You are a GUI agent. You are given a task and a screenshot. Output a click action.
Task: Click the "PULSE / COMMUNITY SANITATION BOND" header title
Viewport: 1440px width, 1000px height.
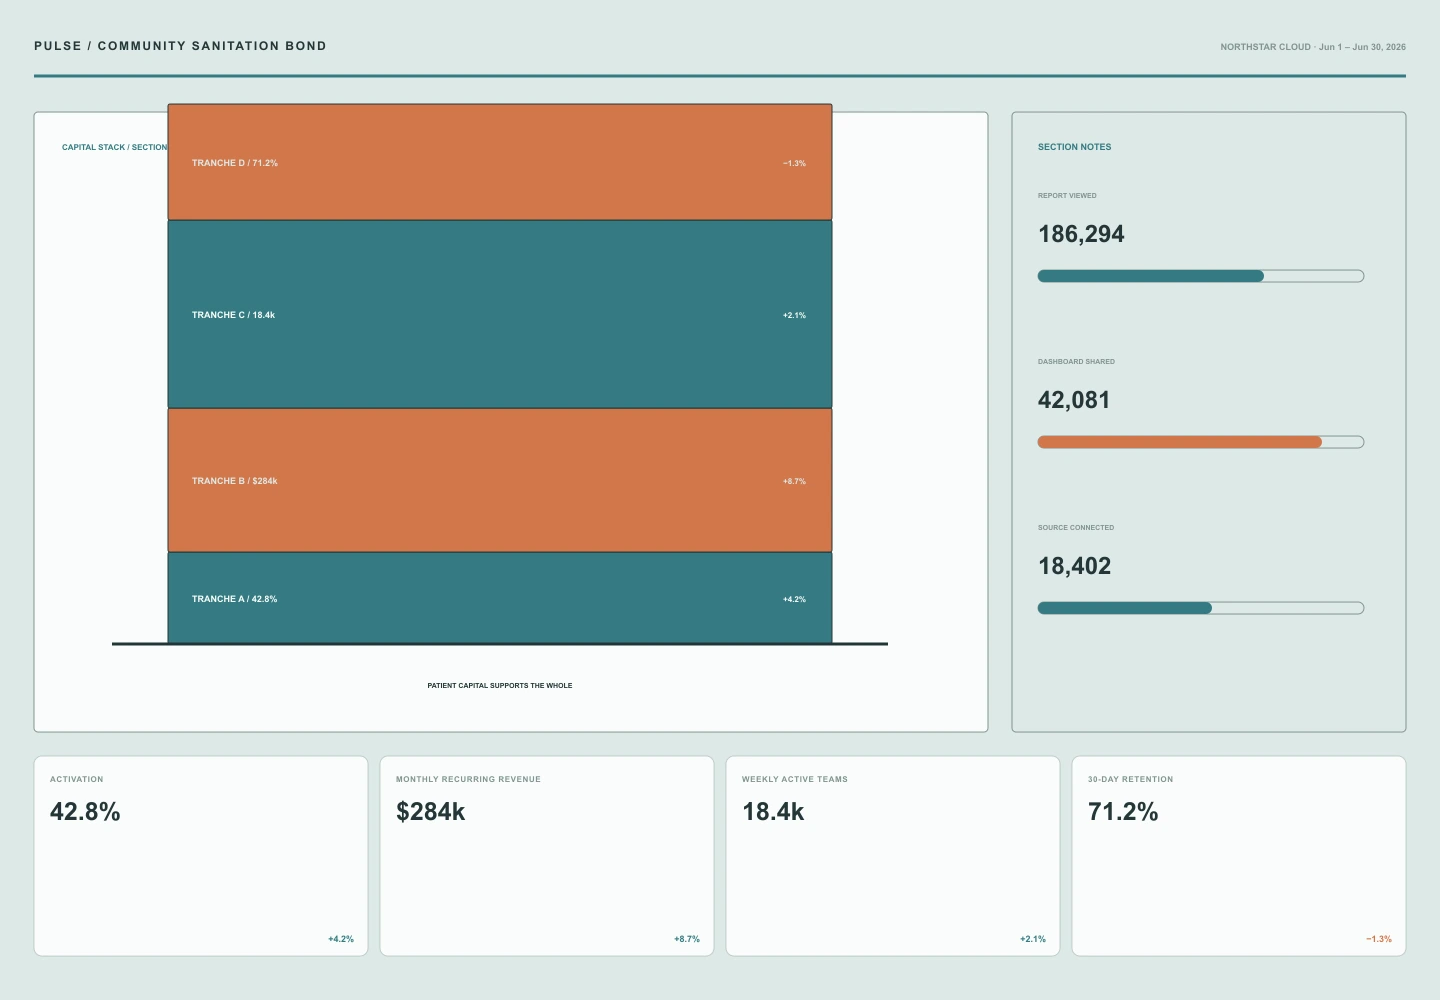180,46
